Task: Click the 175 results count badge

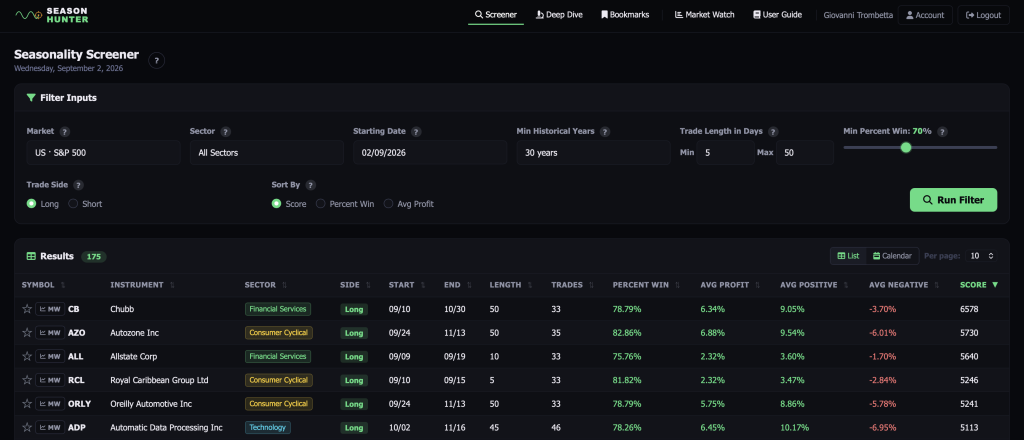Action: click(93, 257)
